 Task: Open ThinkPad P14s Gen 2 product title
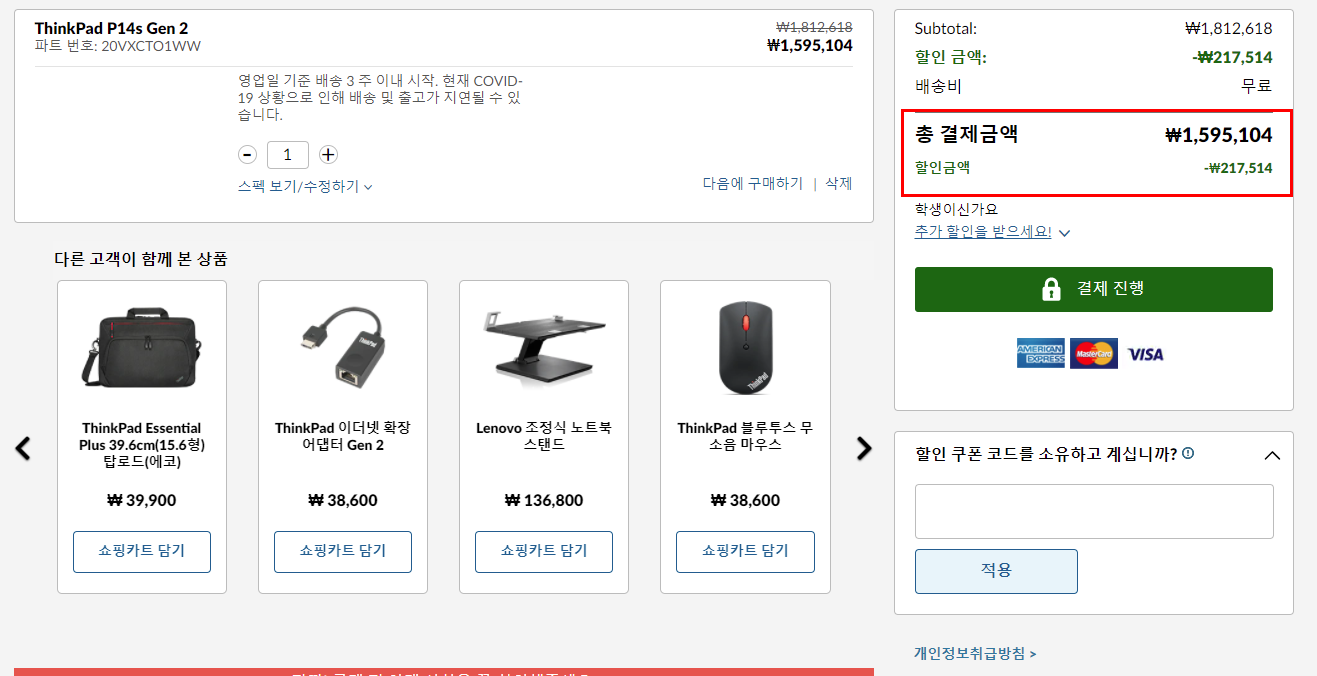(111, 28)
